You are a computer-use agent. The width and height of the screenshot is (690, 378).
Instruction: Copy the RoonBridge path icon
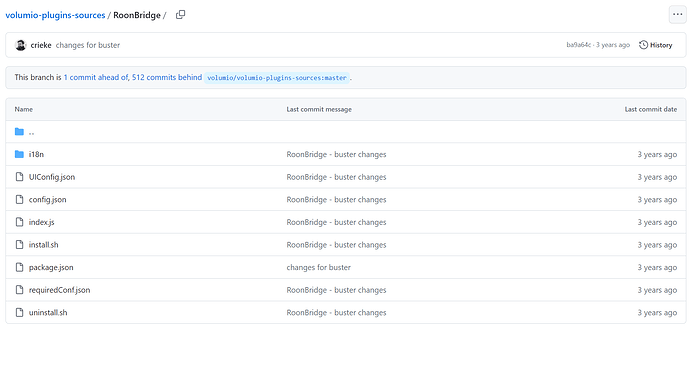[x=180, y=15]
